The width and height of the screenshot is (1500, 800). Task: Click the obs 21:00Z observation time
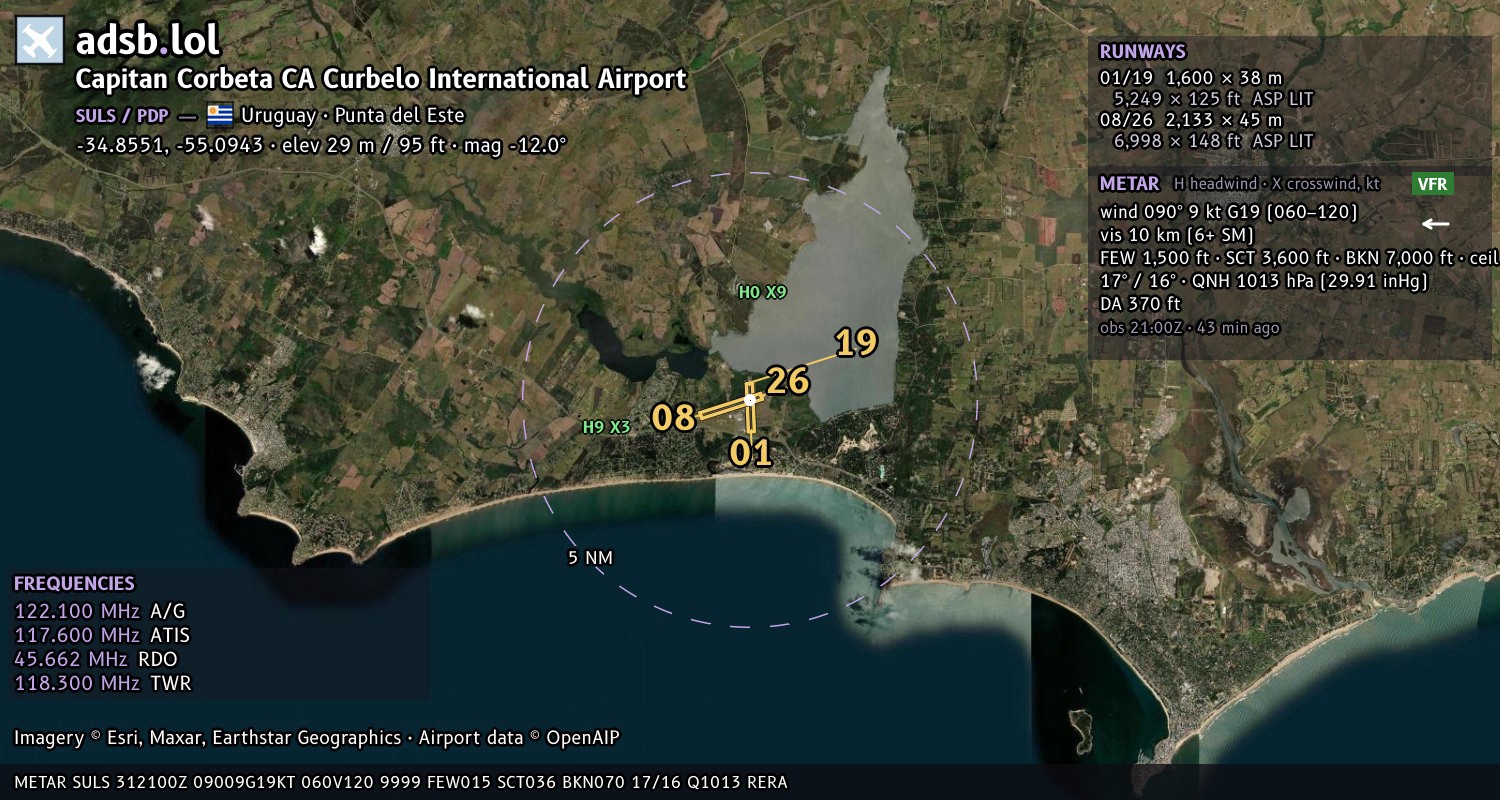1189,328
